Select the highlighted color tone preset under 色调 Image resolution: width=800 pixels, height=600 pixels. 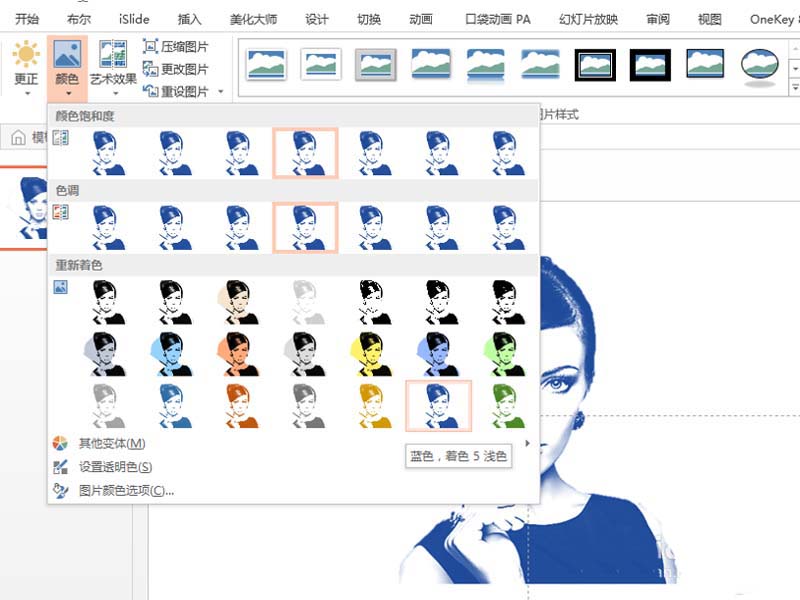click(305, 228)
